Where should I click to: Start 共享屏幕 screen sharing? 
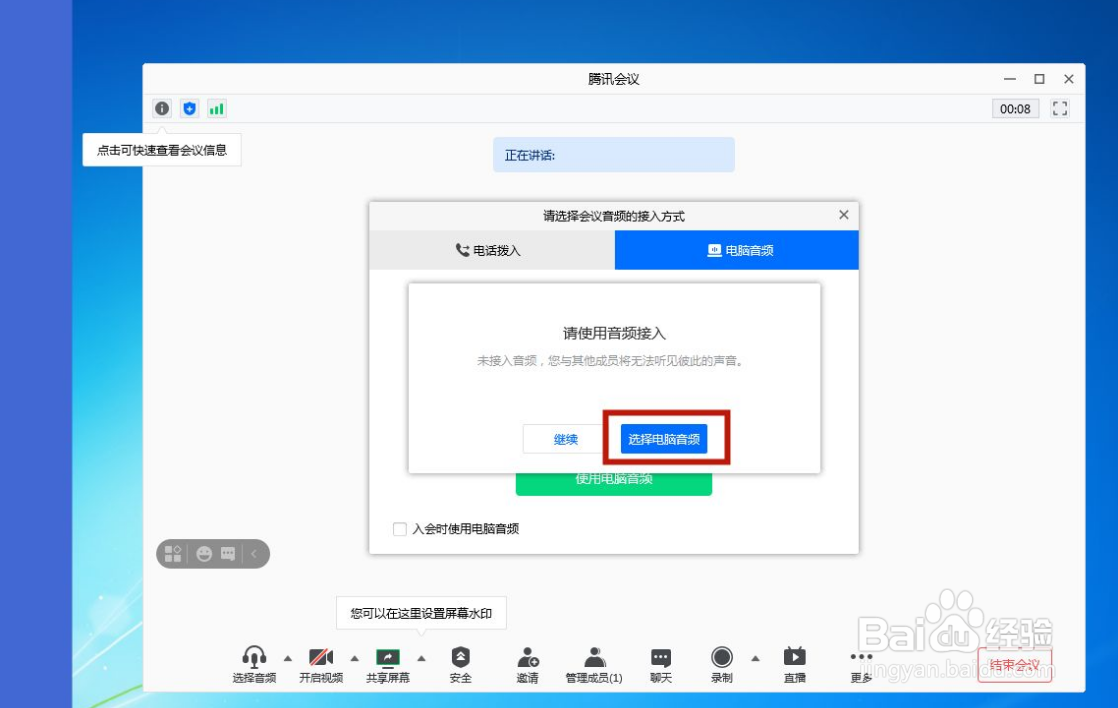[388, 664]
